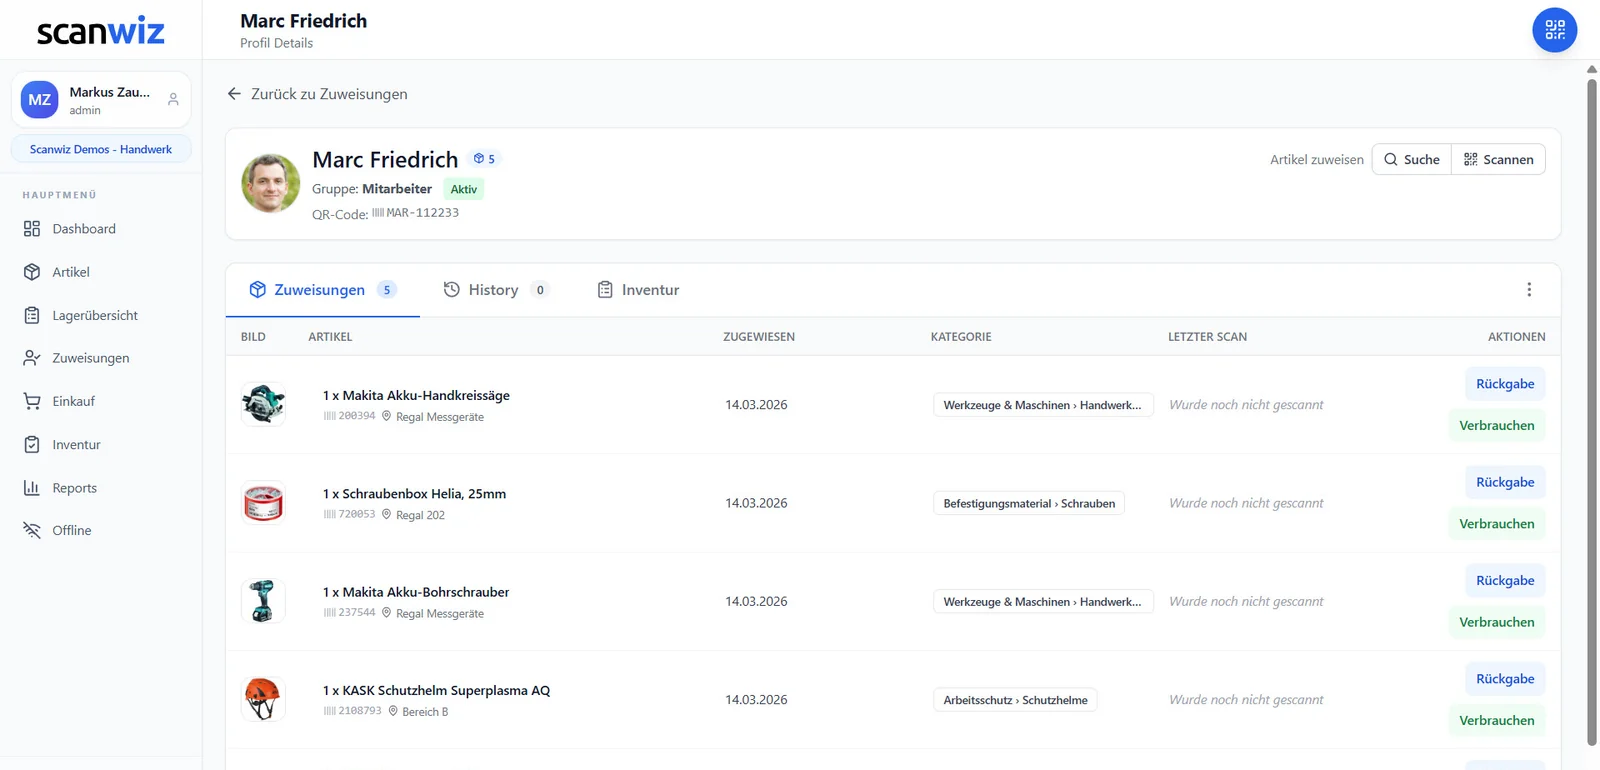Click the Einkauf shopping cart icon
This screenshot has width=1600, height=770.
32,401
